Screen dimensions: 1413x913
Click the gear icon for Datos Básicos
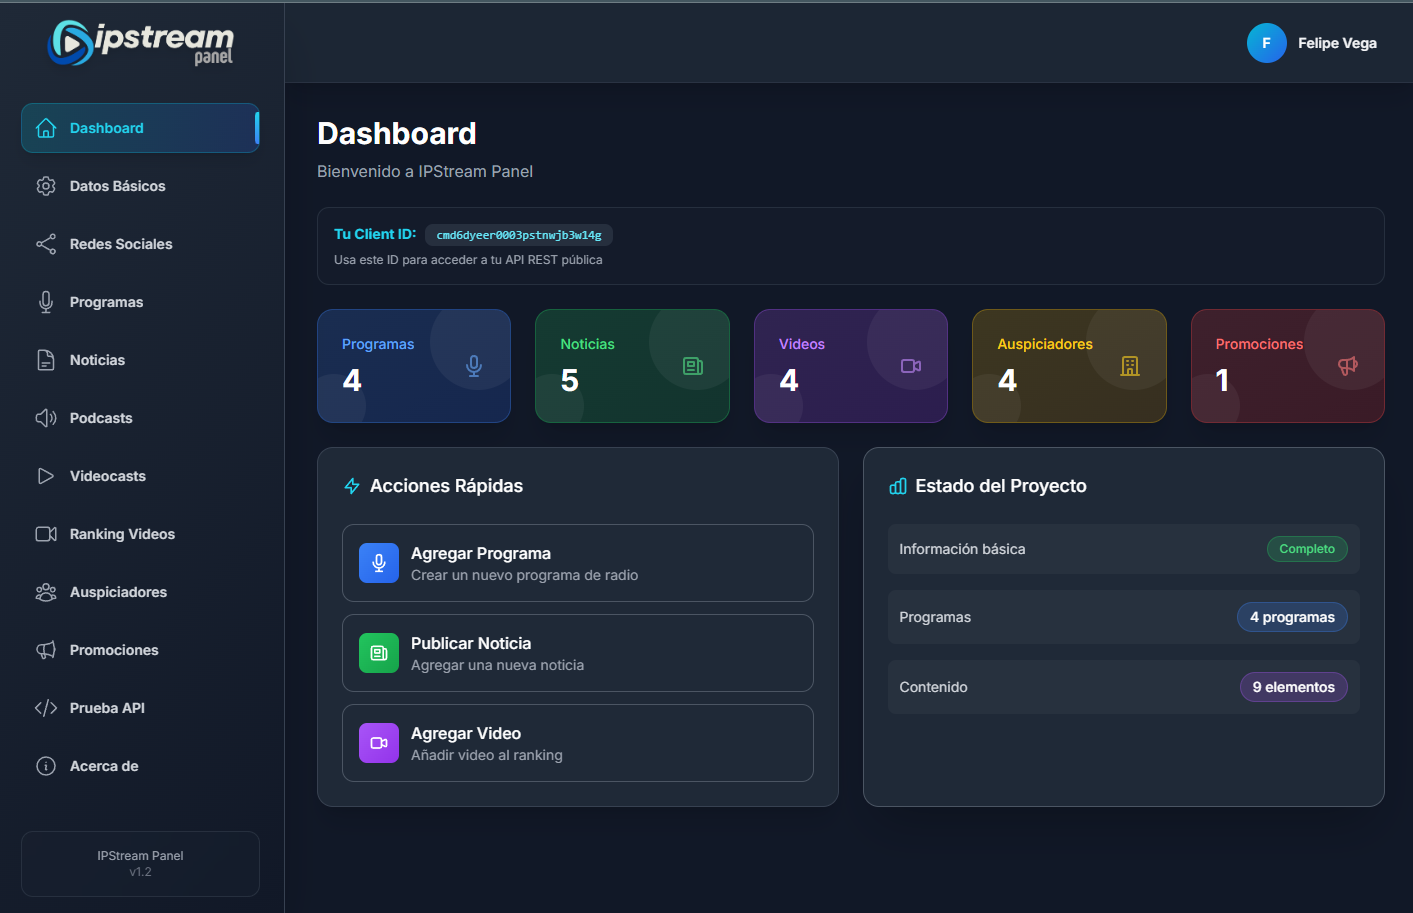pos(46,186)
